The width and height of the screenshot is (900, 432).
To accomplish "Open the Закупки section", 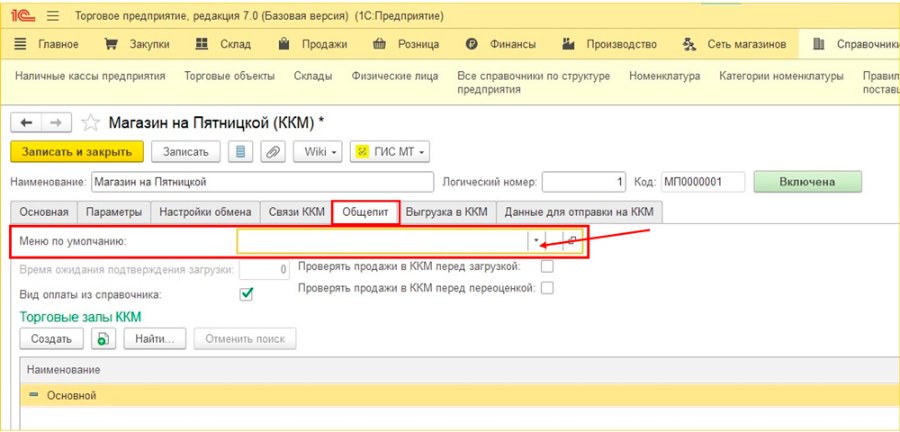I will (149, 44).
